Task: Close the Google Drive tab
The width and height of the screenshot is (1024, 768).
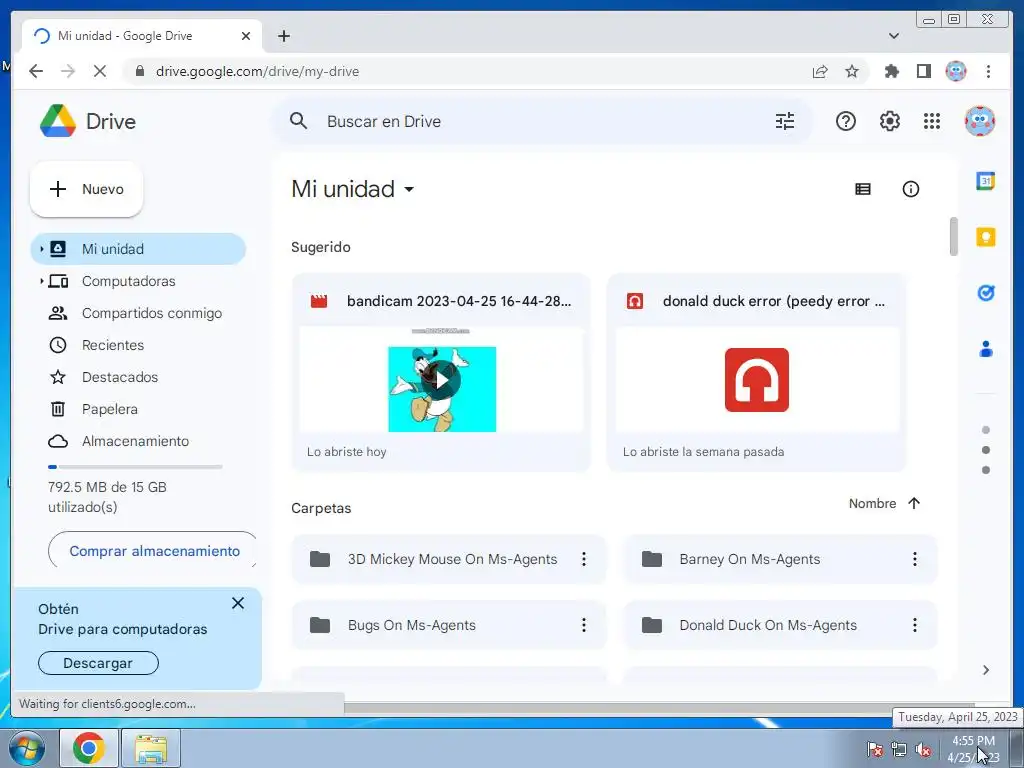Action: click(246, 36)
